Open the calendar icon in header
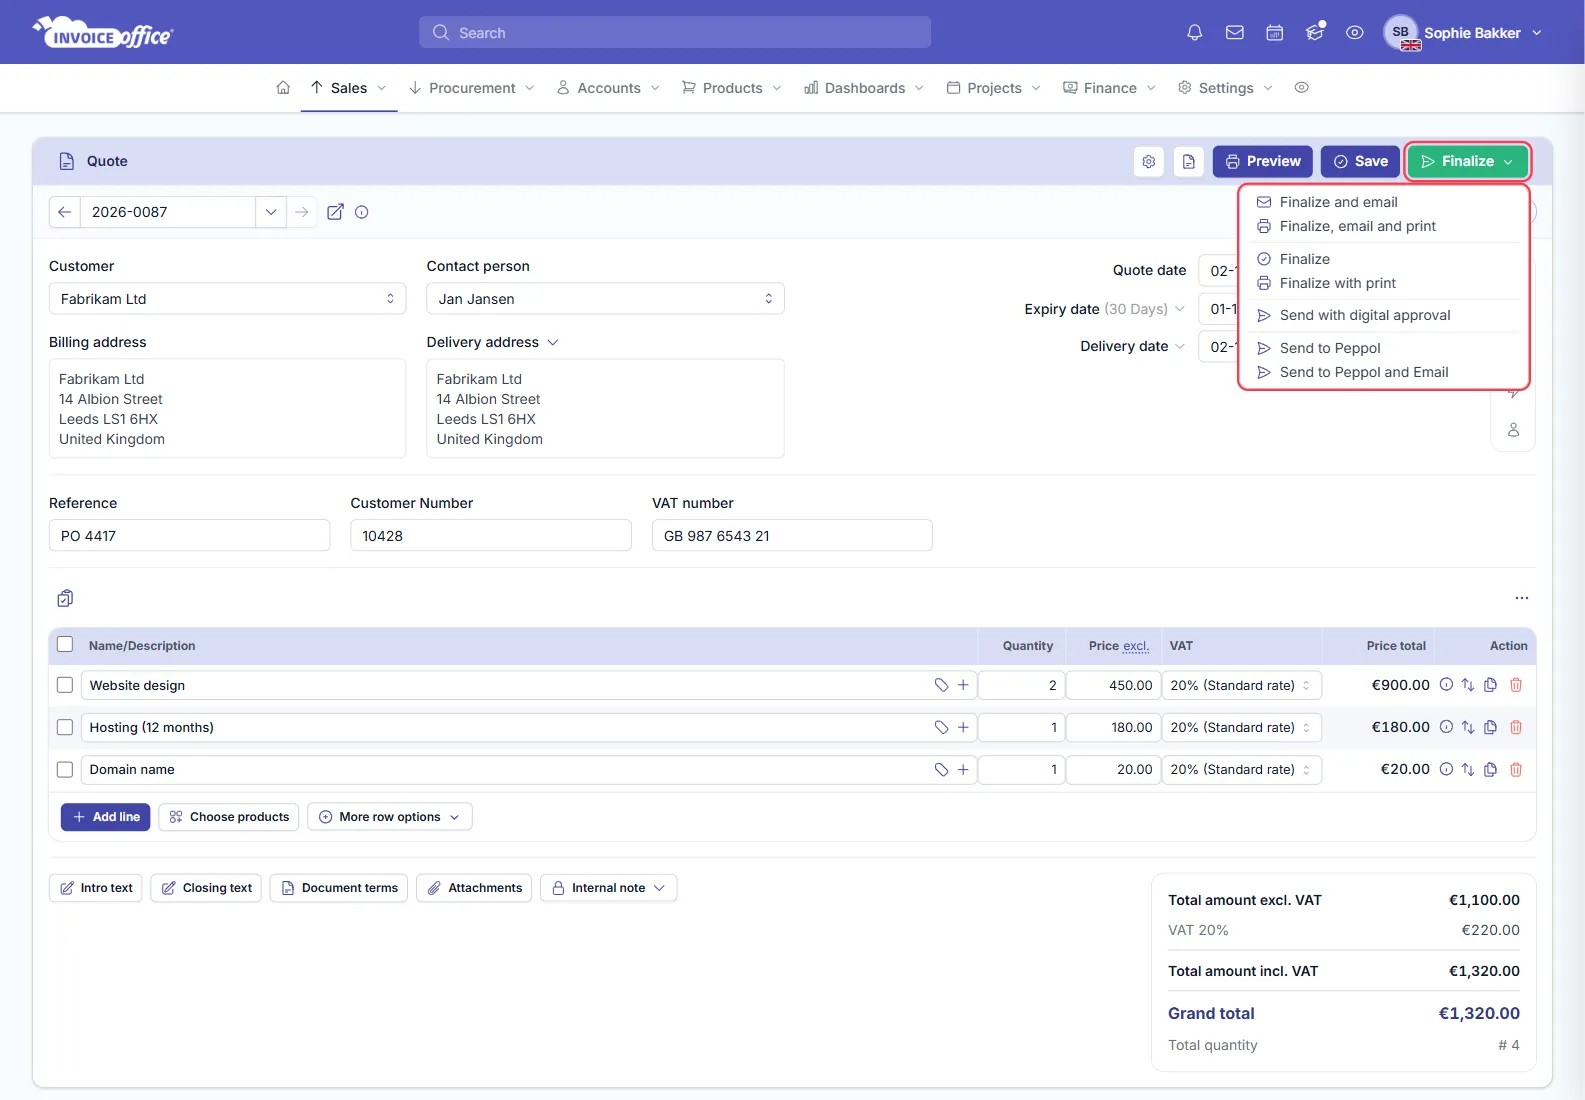This screenshot has height=1100, width=1585. click(x=1275, y=33)
